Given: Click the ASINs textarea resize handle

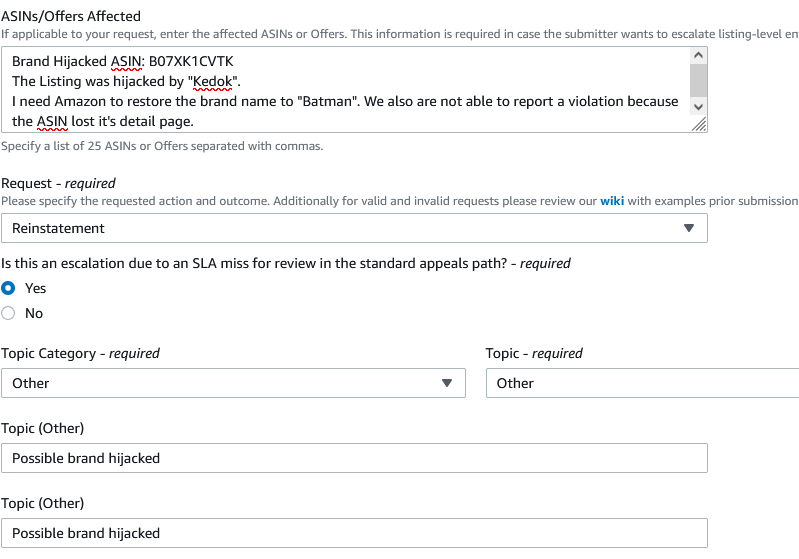Looking at the screenshot, I should tap(699, 124).
